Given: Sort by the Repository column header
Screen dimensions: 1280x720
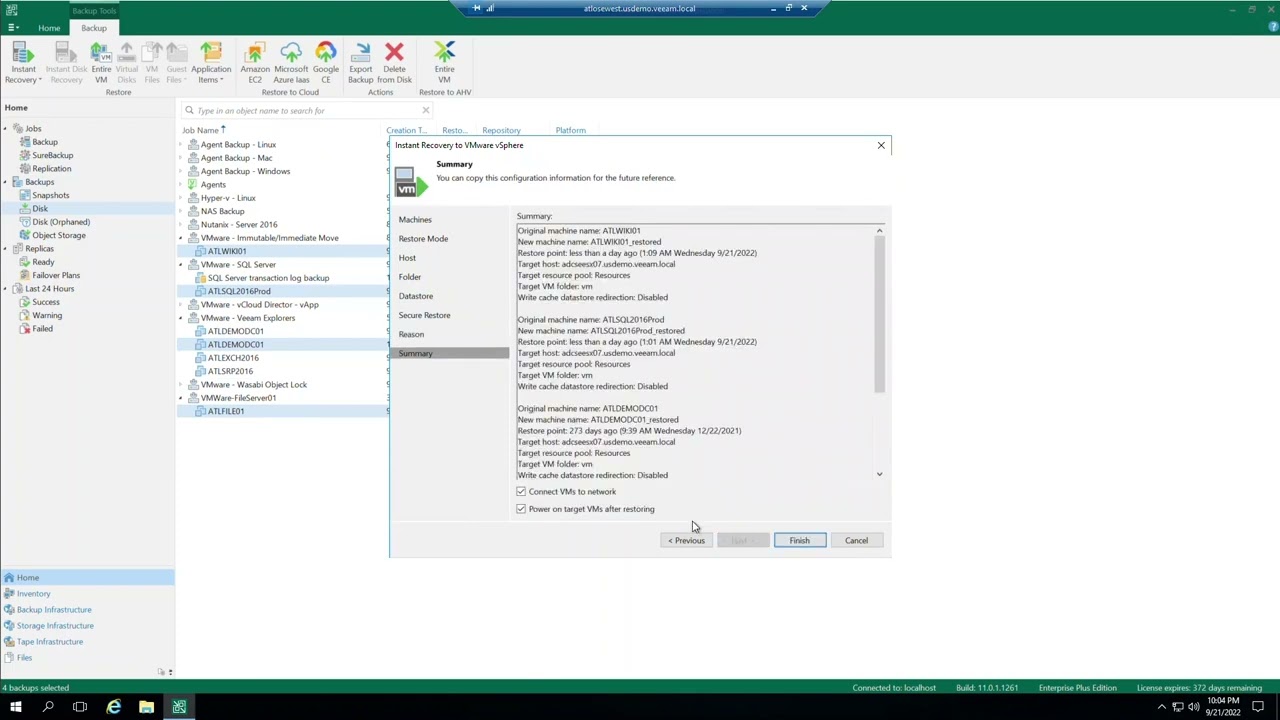Looking at the screenshot, I should 501,130.
